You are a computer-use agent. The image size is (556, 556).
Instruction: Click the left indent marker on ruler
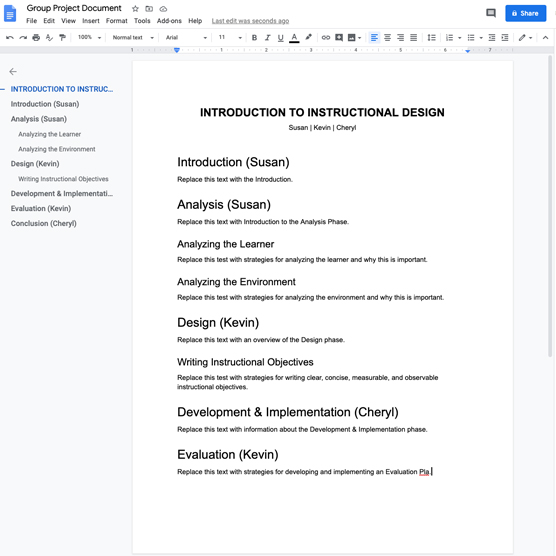(x=177, y=50)
